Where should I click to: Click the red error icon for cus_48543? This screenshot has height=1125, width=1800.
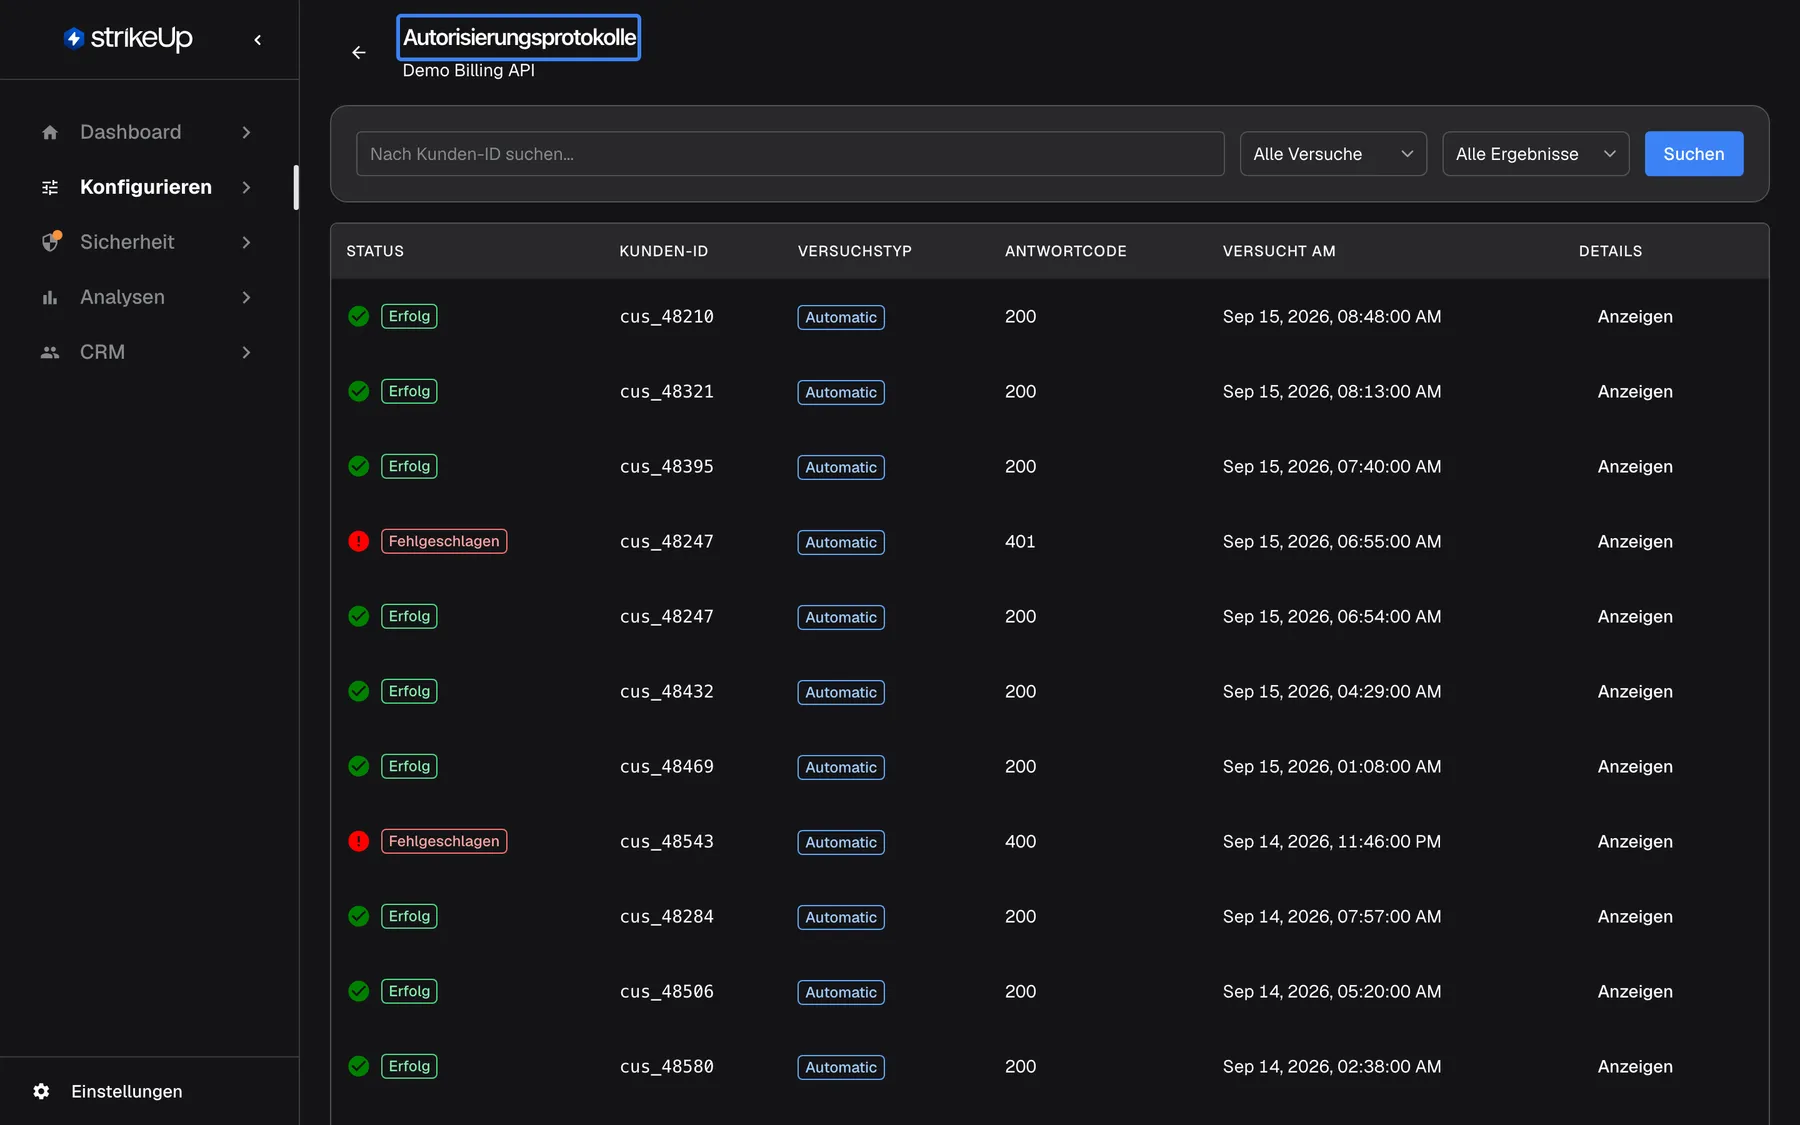point(359,841)
